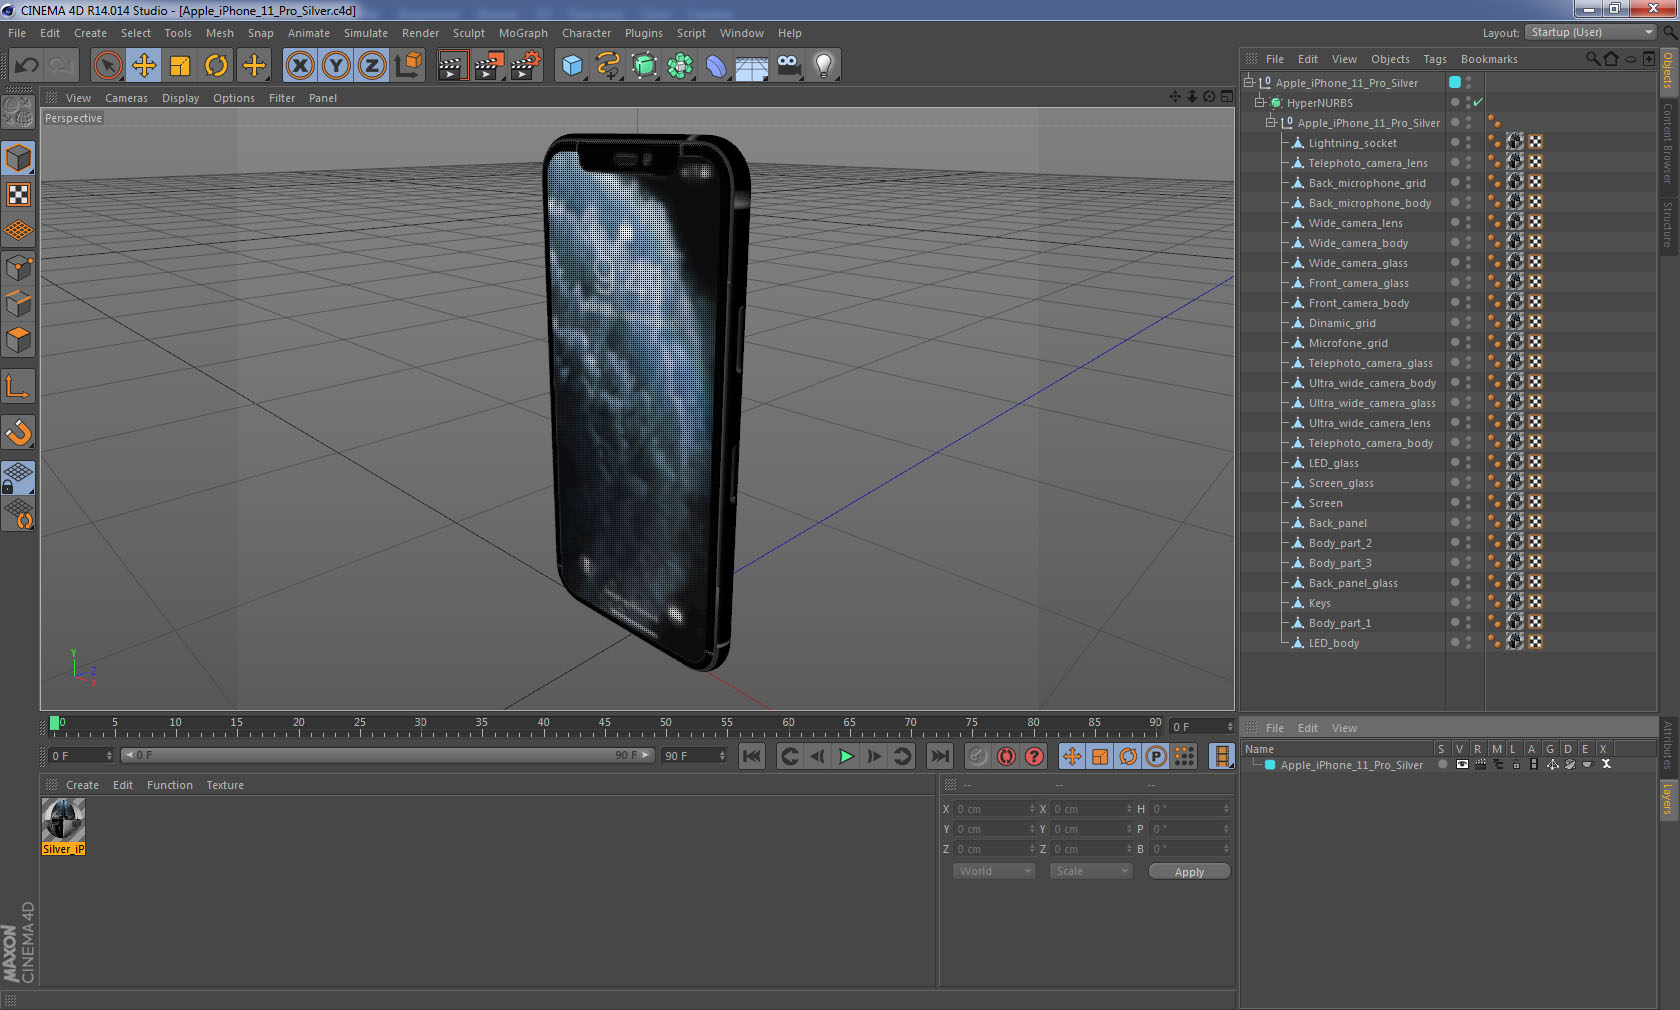Open Edit Render Settings

click(x=525, y=66)
